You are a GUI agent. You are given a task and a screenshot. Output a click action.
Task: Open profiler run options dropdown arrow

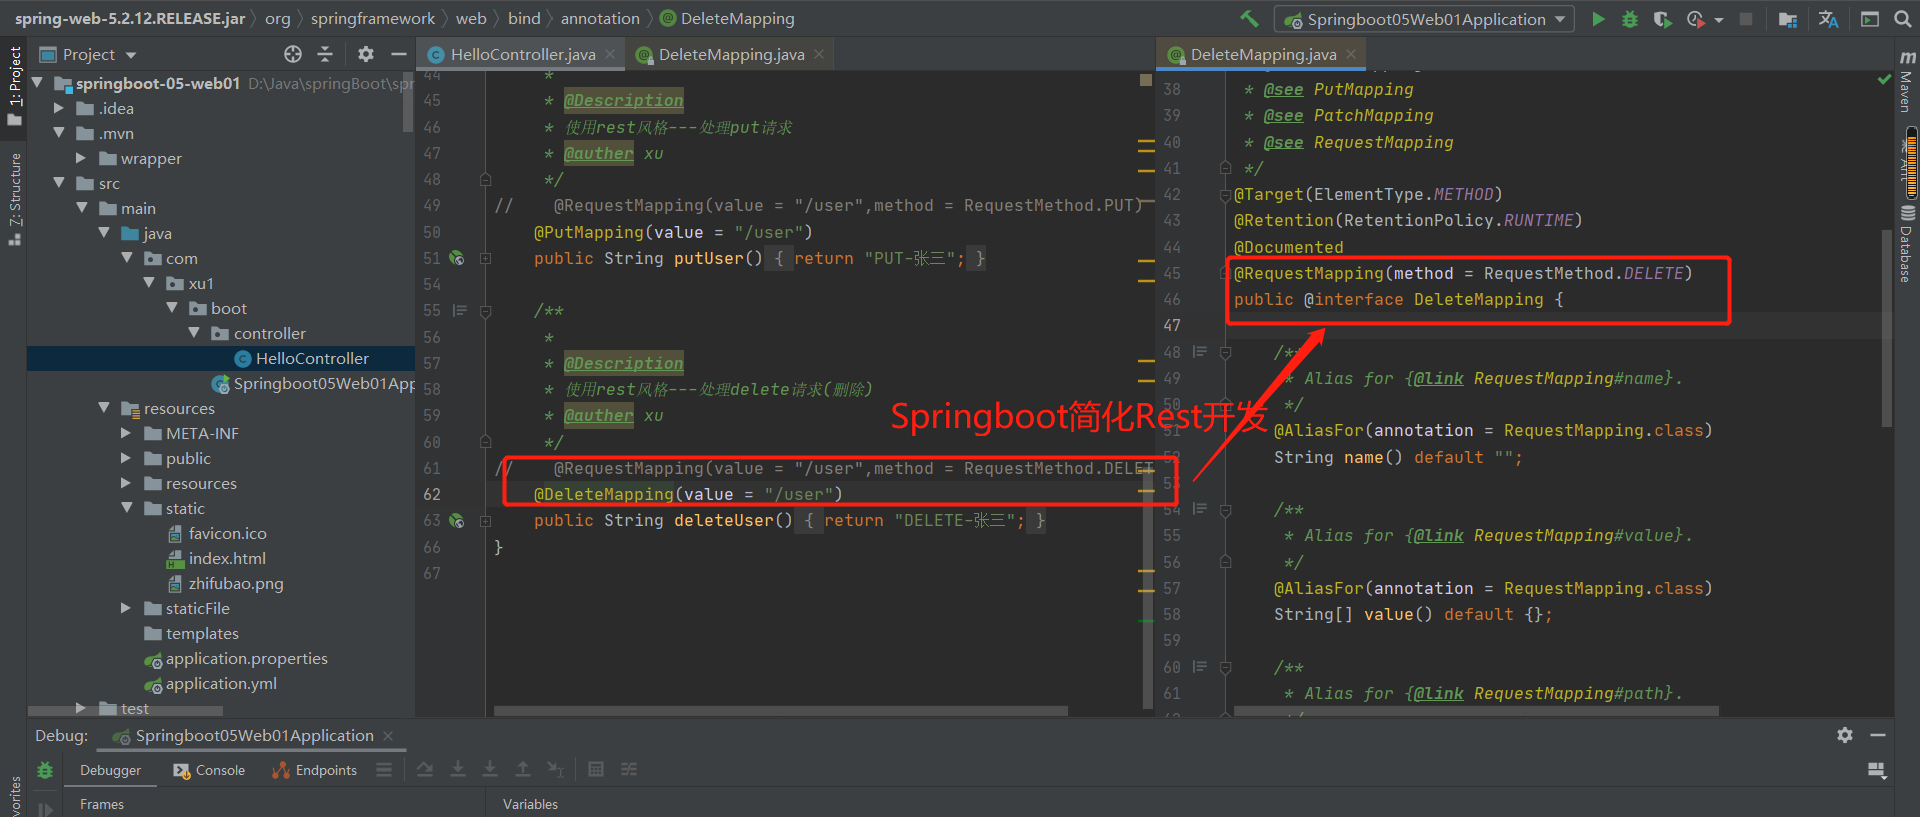(x=1719, y=19)
